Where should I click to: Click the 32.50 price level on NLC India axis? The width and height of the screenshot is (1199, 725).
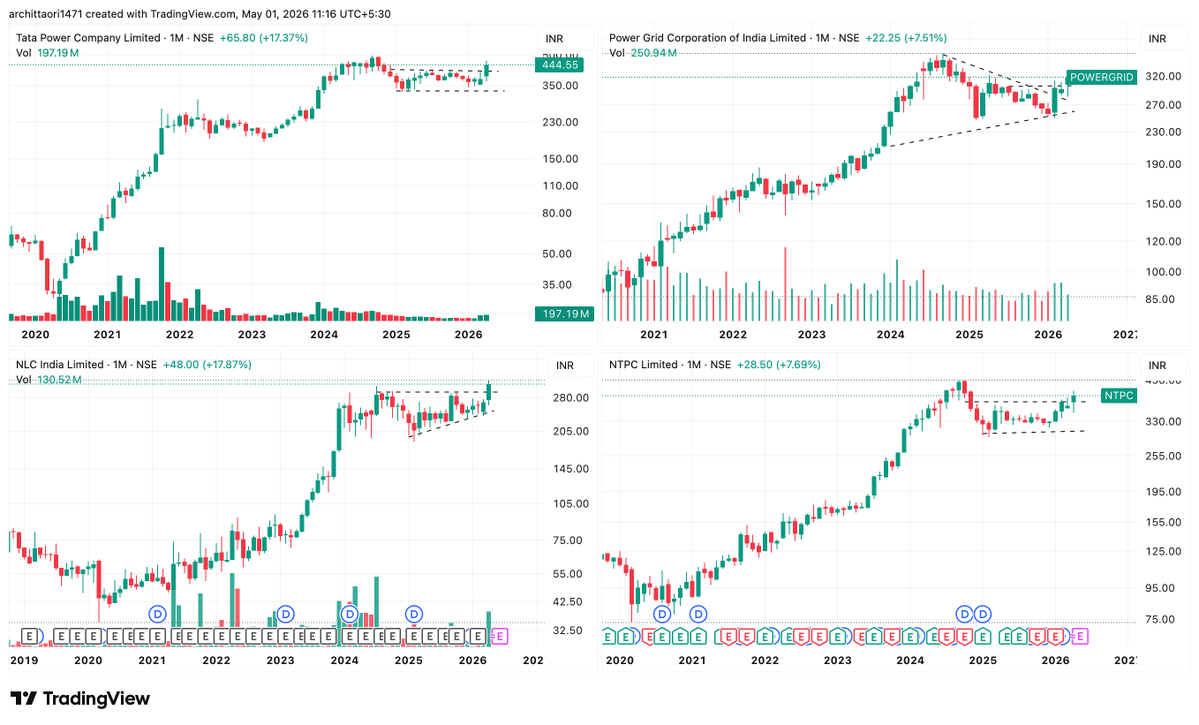coord(568,630)
